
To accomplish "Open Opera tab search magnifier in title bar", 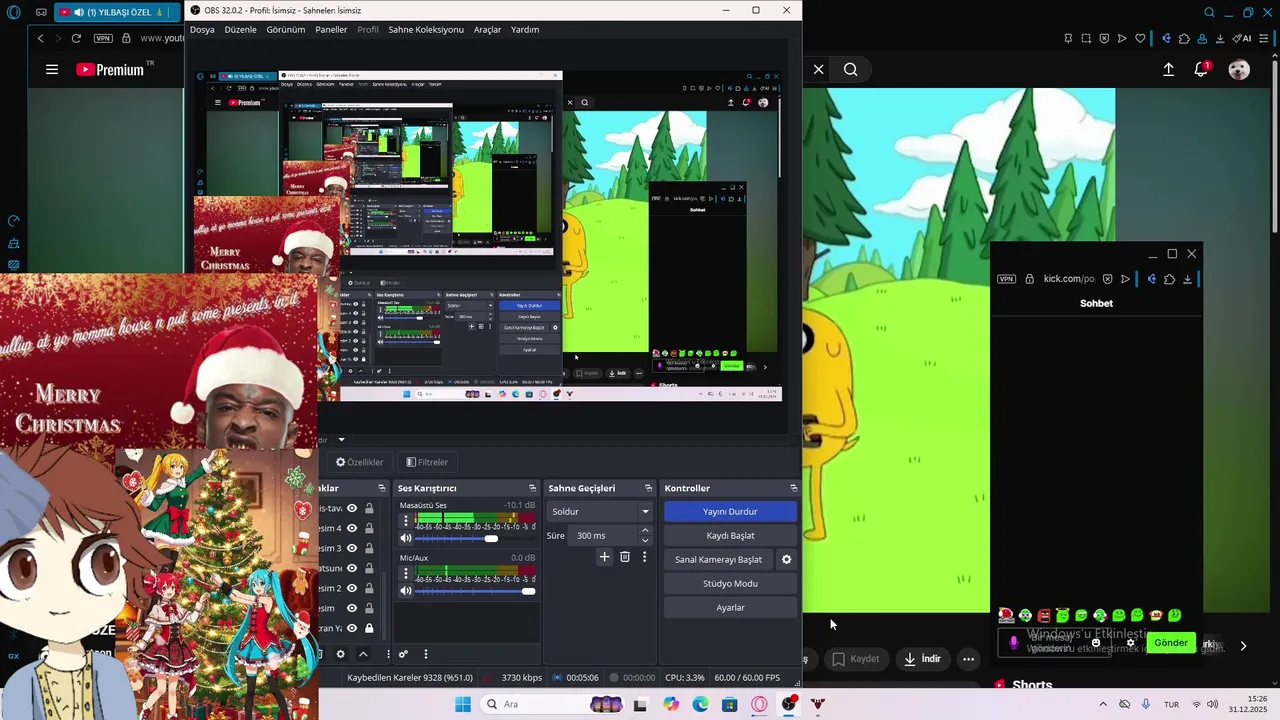I will [x=1209, y=12].
